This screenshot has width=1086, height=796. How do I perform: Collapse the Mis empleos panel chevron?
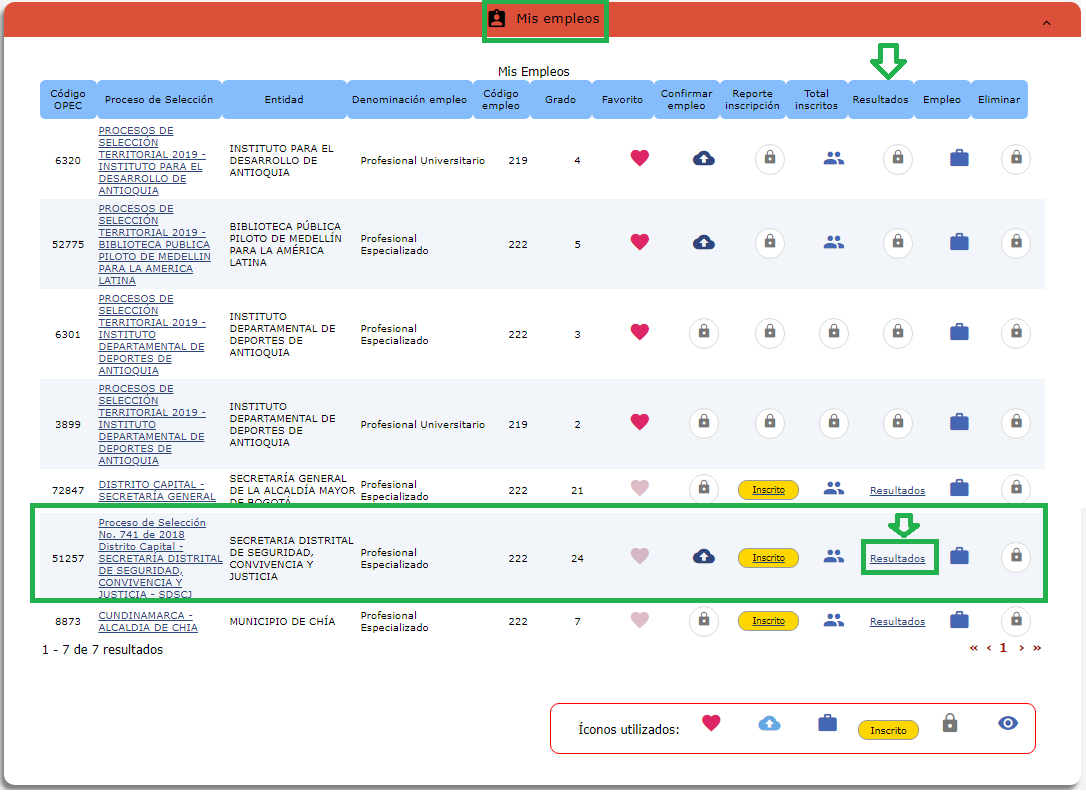pyautogui.click(x=1046, y=22)
